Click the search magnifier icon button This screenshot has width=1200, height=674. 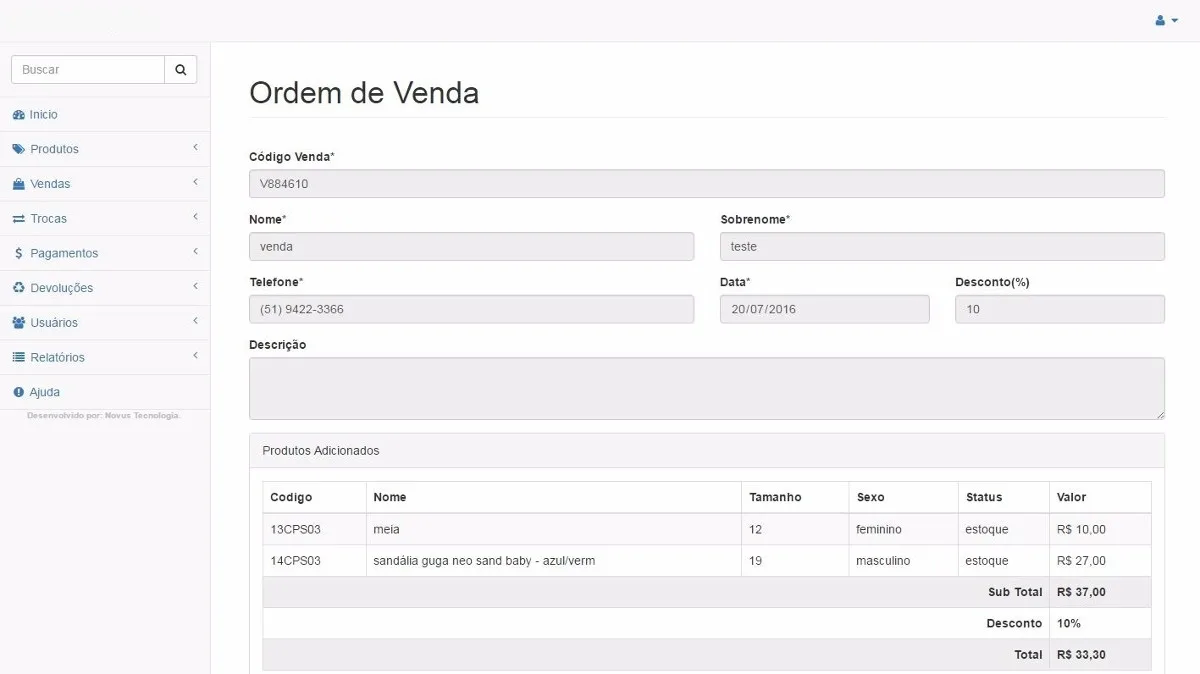181,70
